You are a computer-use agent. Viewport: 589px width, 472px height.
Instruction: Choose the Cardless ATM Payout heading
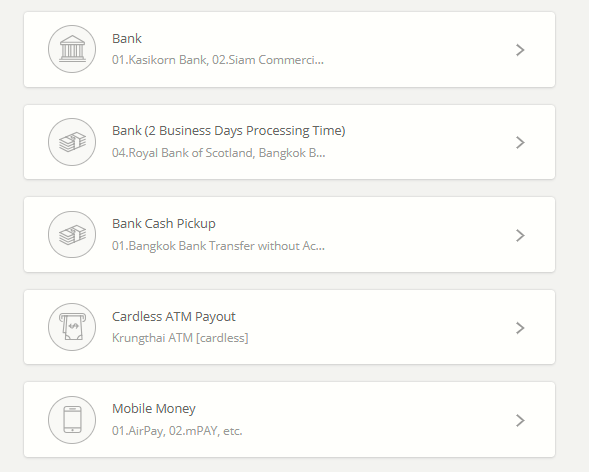click(x=174, y=317)
